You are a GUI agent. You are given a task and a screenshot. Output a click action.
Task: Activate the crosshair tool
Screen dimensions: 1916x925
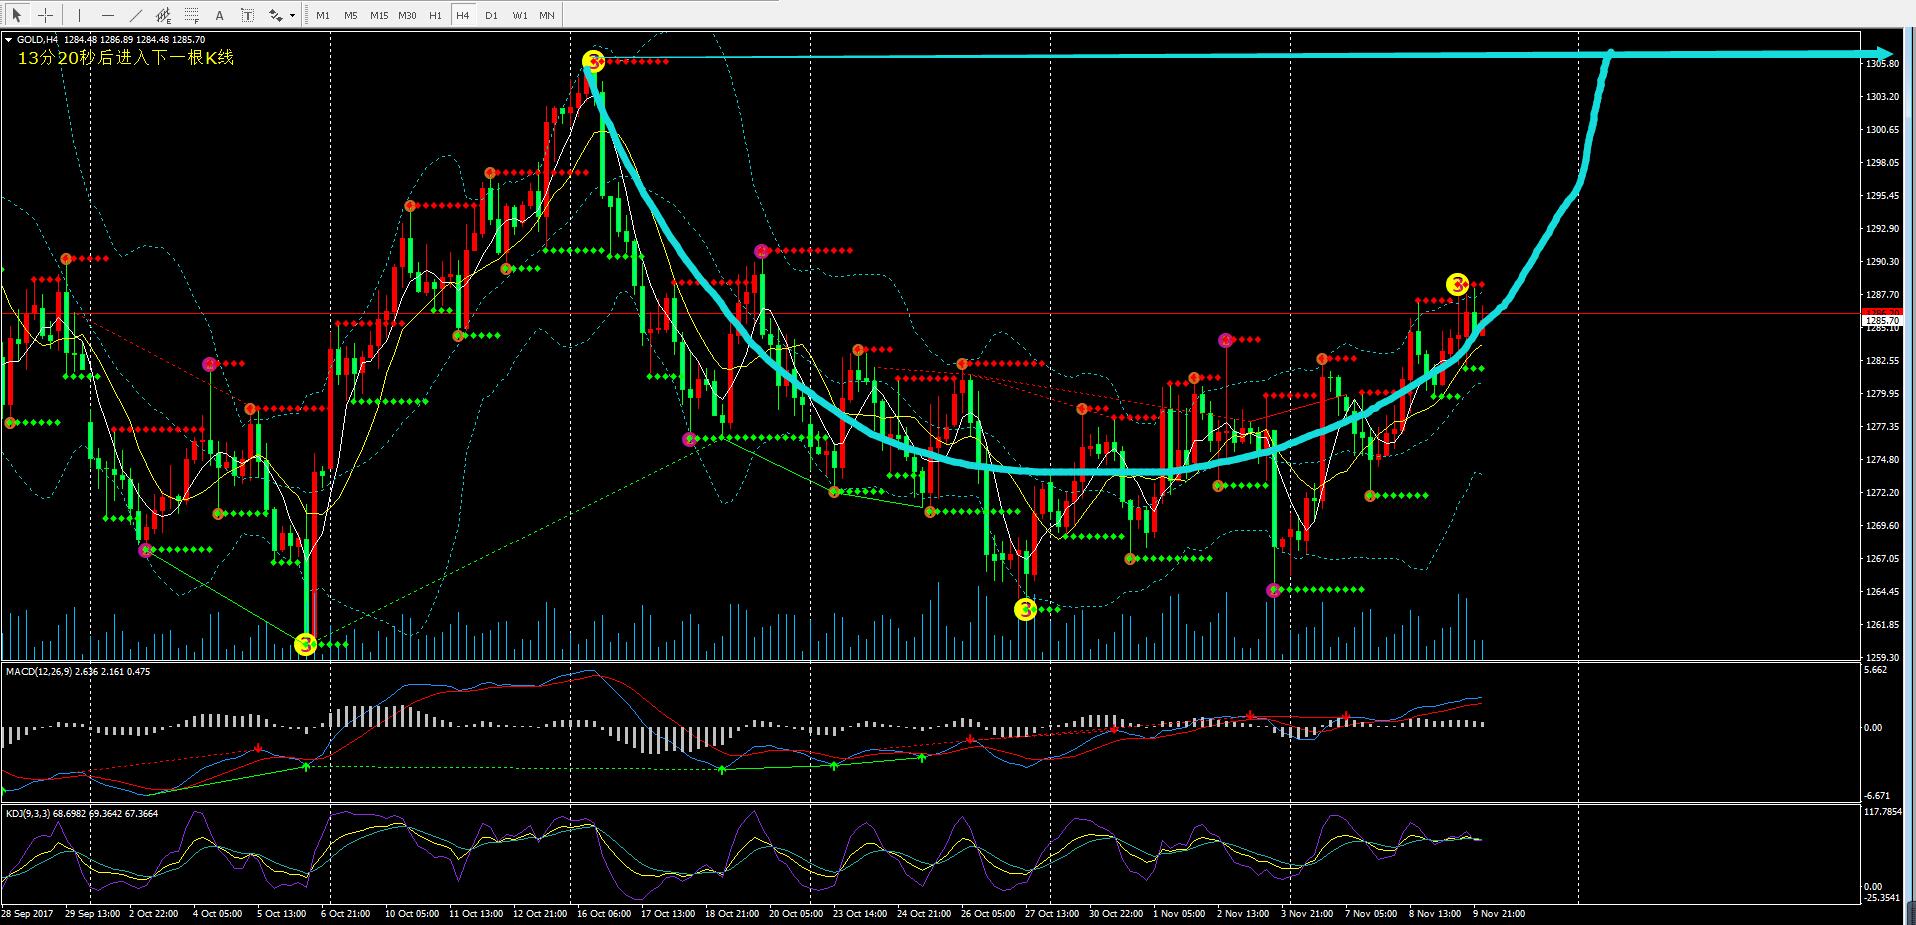(x=45, y=15)
